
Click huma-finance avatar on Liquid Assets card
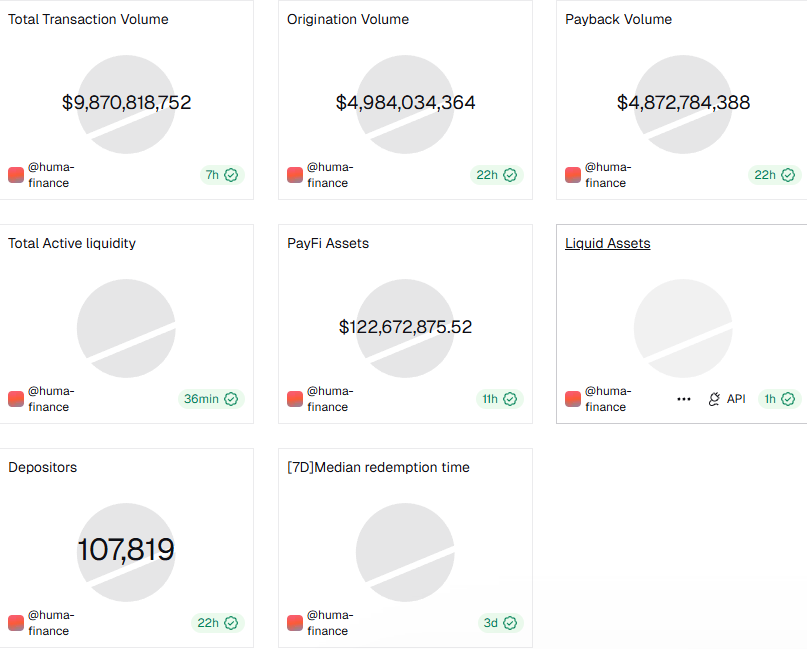[x=573, y=399]
